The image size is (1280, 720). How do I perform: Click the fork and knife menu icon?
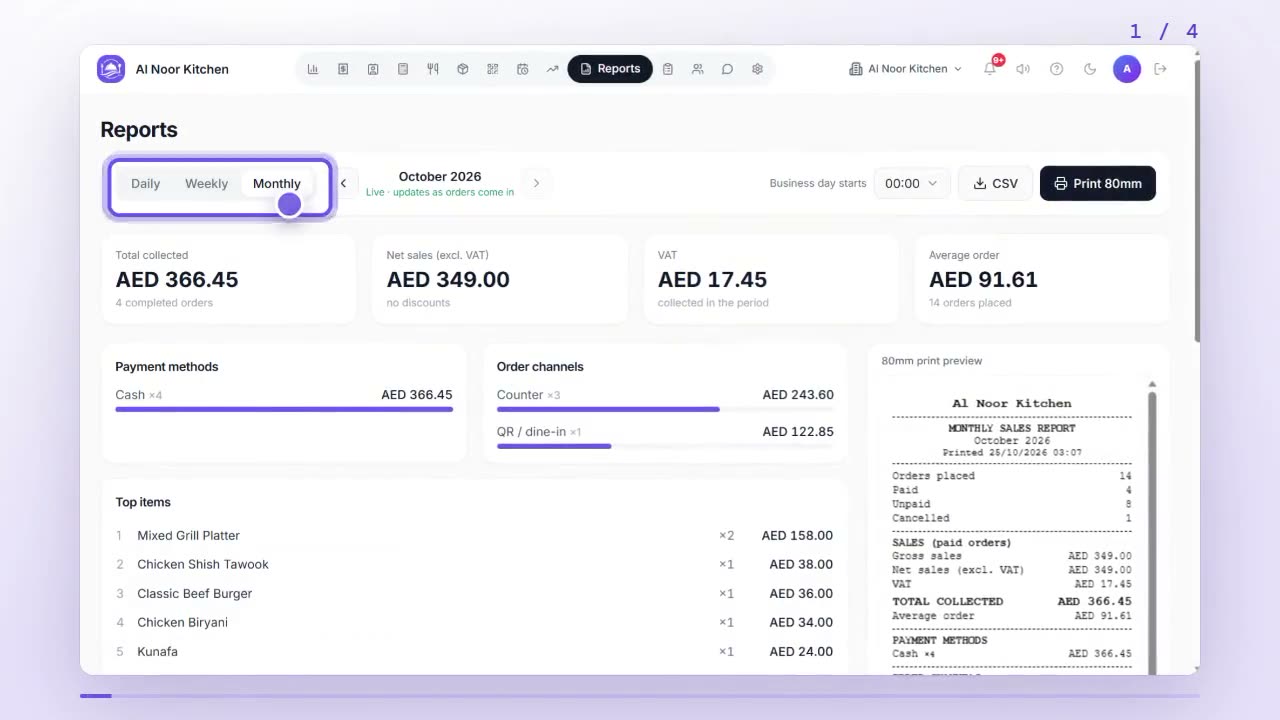(x=433, y=69)
